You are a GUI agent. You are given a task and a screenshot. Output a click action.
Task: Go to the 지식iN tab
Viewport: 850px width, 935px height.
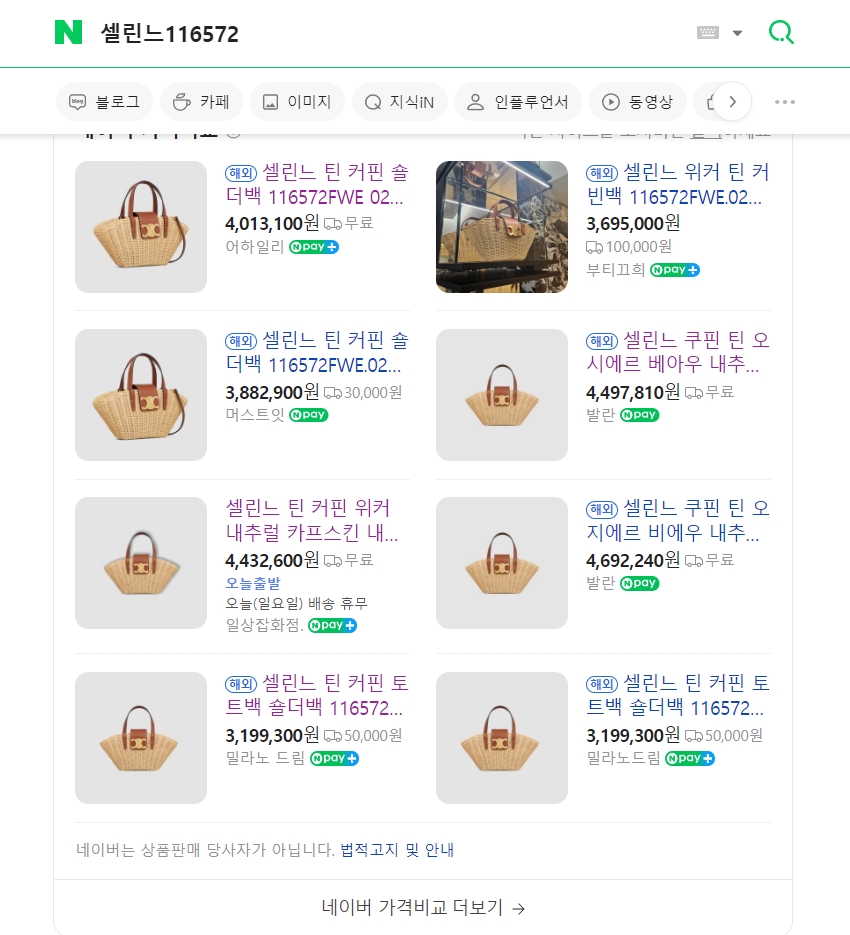point(399,102)
